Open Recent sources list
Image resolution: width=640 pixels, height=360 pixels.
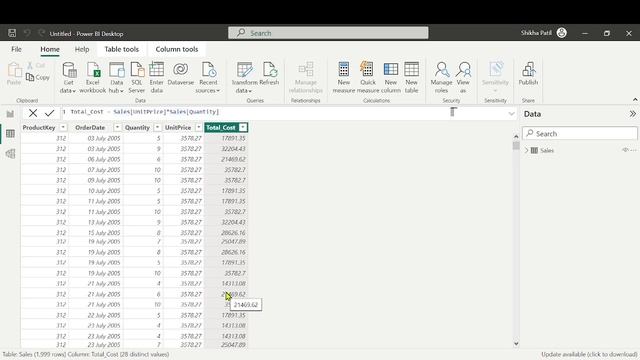tap(208, 78)
